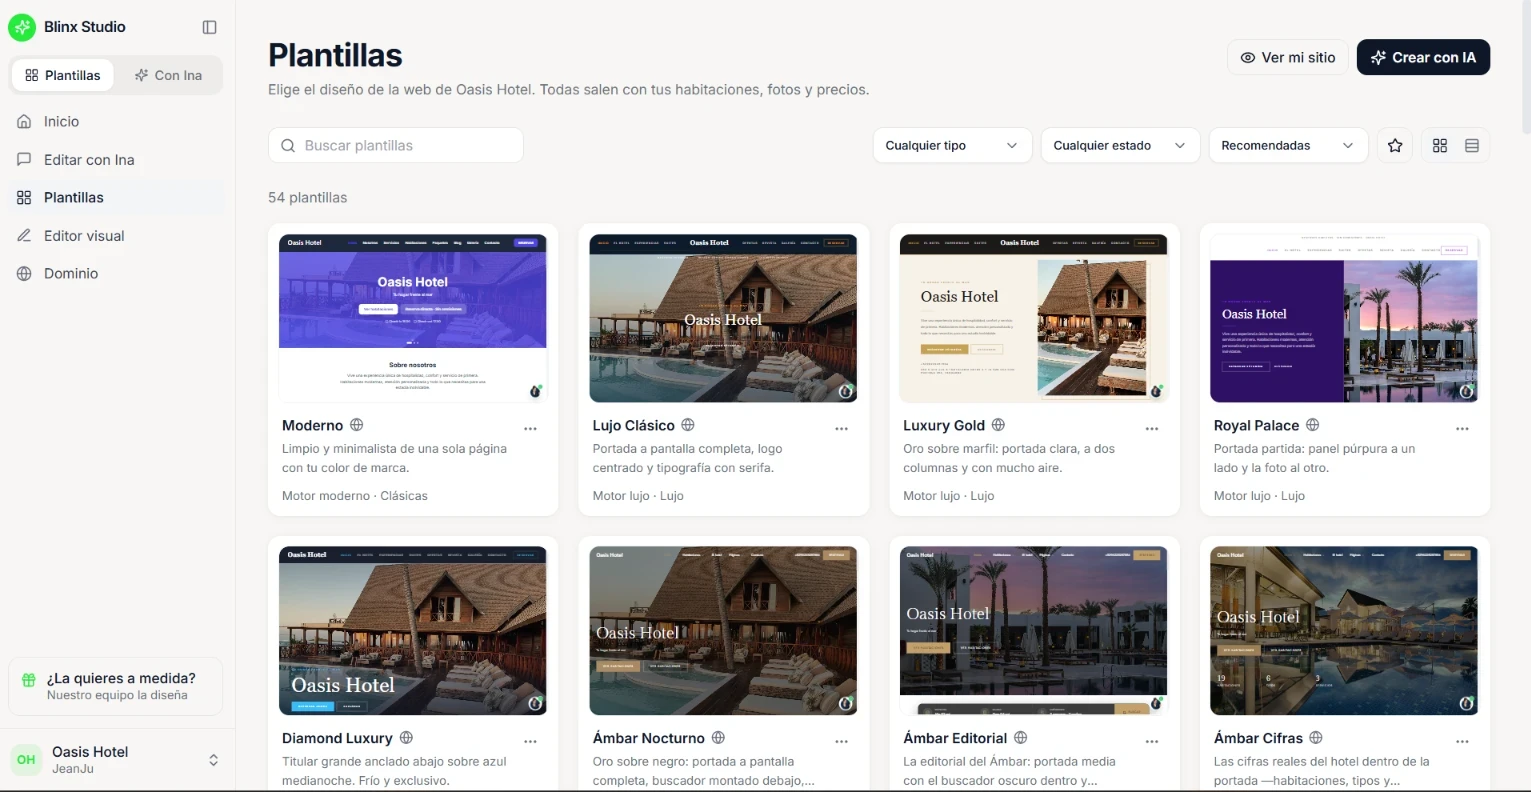The width and height of the screenshot is (1531, 792).
Task: Open the Cualquier tipo dropdown
Action: tap(952, 145)
